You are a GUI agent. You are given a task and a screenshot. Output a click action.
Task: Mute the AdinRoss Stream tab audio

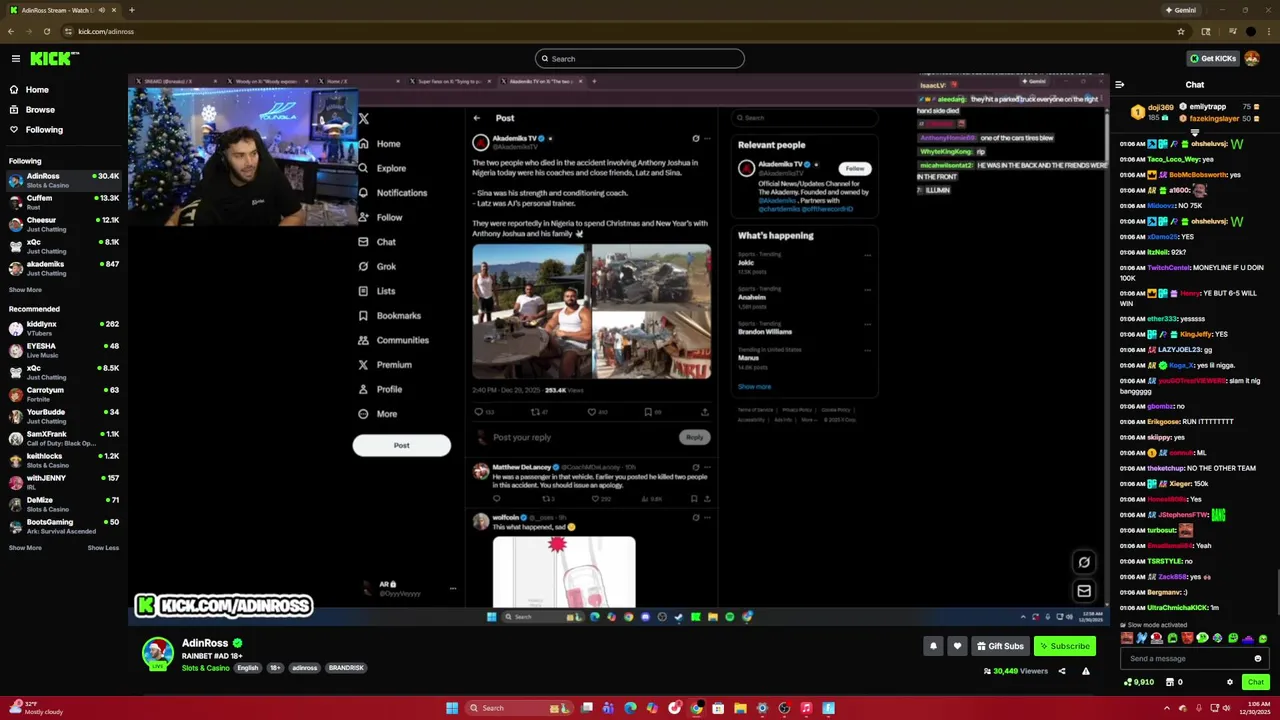pos(100,10)
